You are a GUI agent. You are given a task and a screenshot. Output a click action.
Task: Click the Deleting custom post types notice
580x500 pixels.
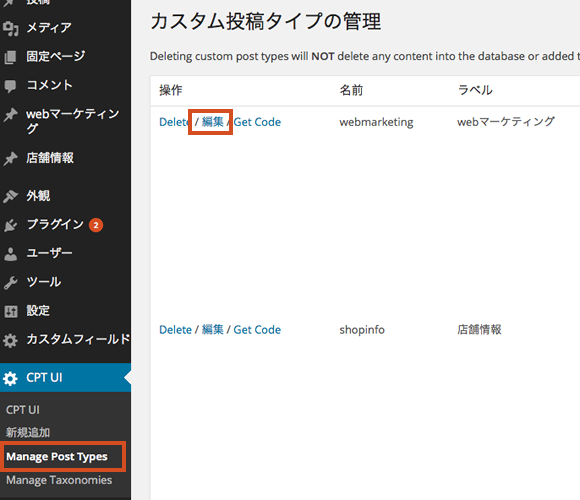(x=365, y=56)
